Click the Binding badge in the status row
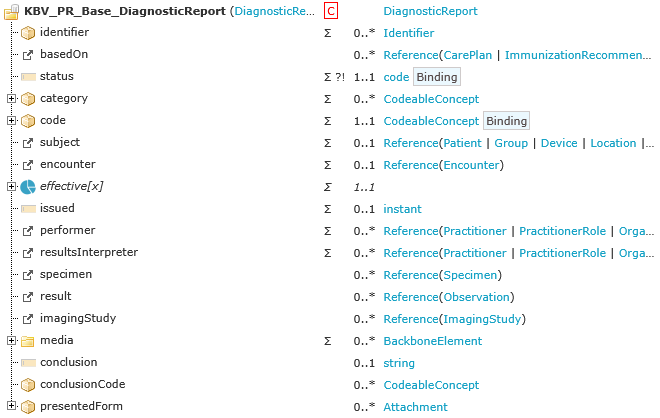The image size is (660, 418). pyautogui.click(x=437, y=77)
